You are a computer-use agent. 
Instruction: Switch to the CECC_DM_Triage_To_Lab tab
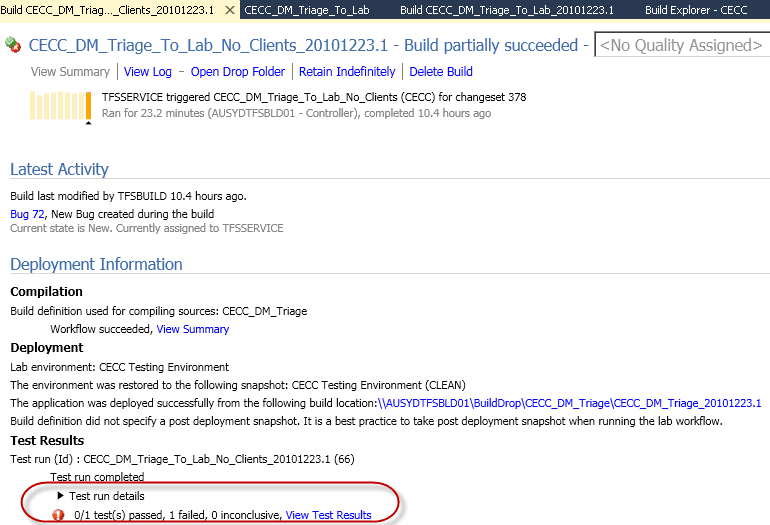(306, 10)
